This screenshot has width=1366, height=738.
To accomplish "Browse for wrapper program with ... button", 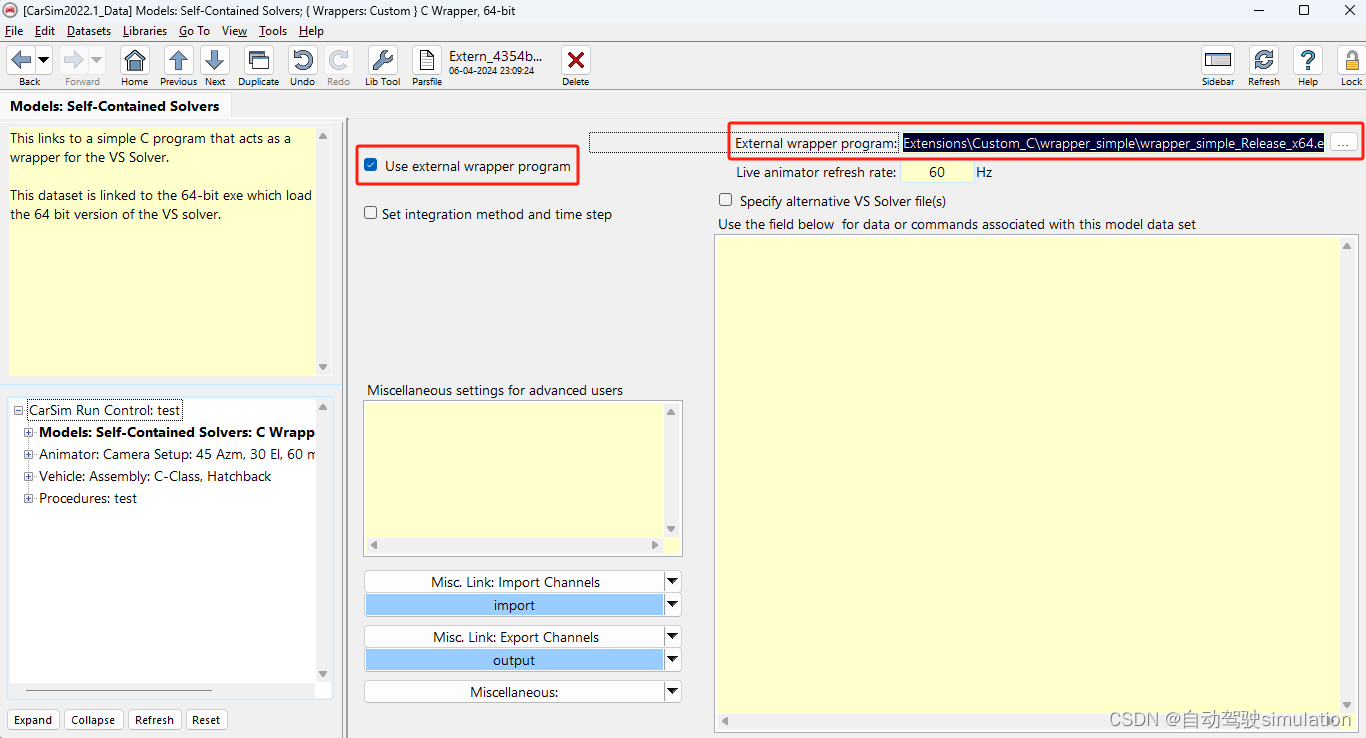I will pos(1343,143).
